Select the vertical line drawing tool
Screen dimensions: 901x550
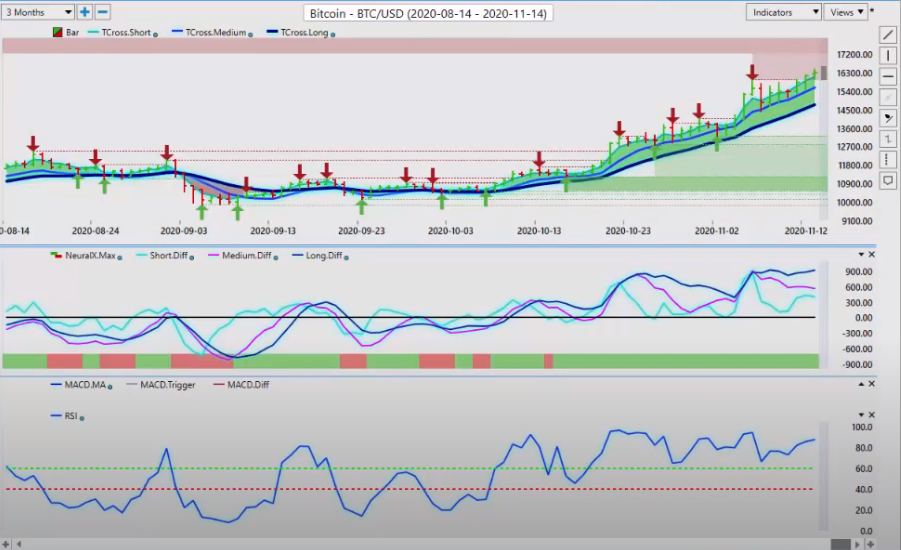[x=888, y=56]
